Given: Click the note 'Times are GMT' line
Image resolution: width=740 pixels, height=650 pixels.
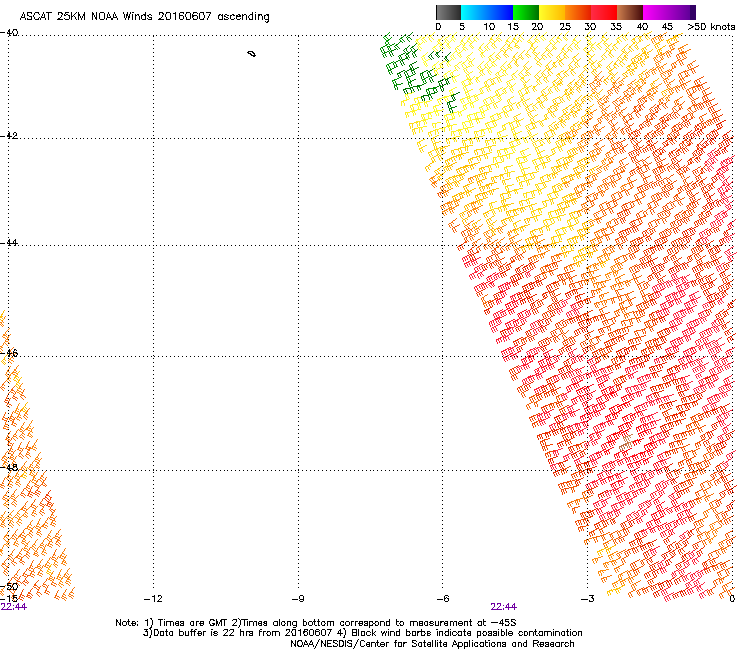Looking at the screenshot, I should (x=315, y=623).
